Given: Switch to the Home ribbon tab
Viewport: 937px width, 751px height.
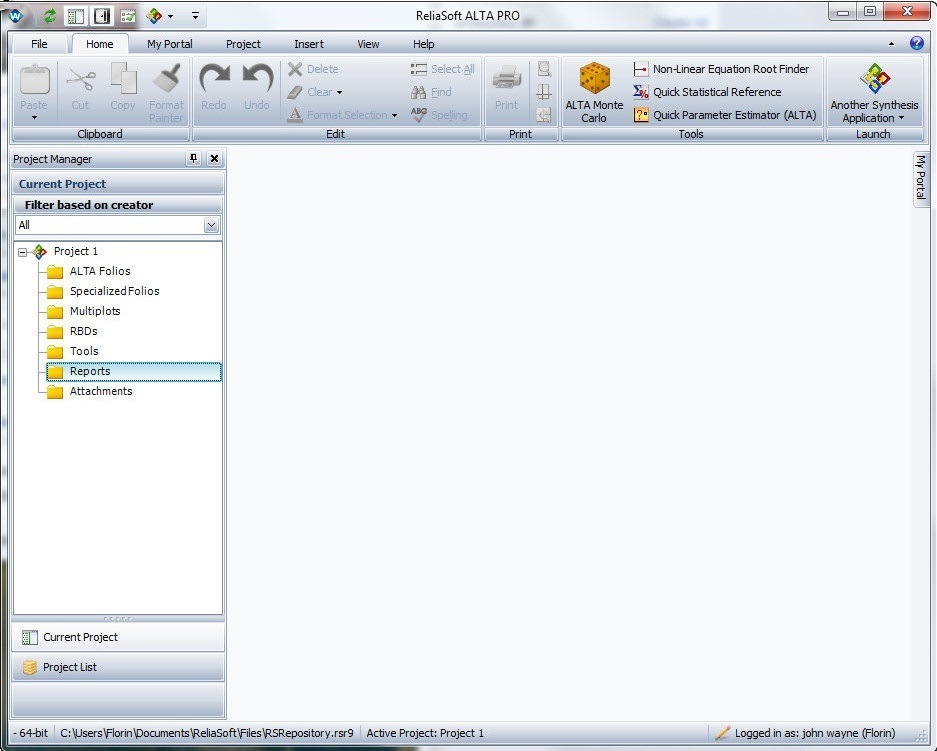Looking at the screenshot, I should pos(100,44).
